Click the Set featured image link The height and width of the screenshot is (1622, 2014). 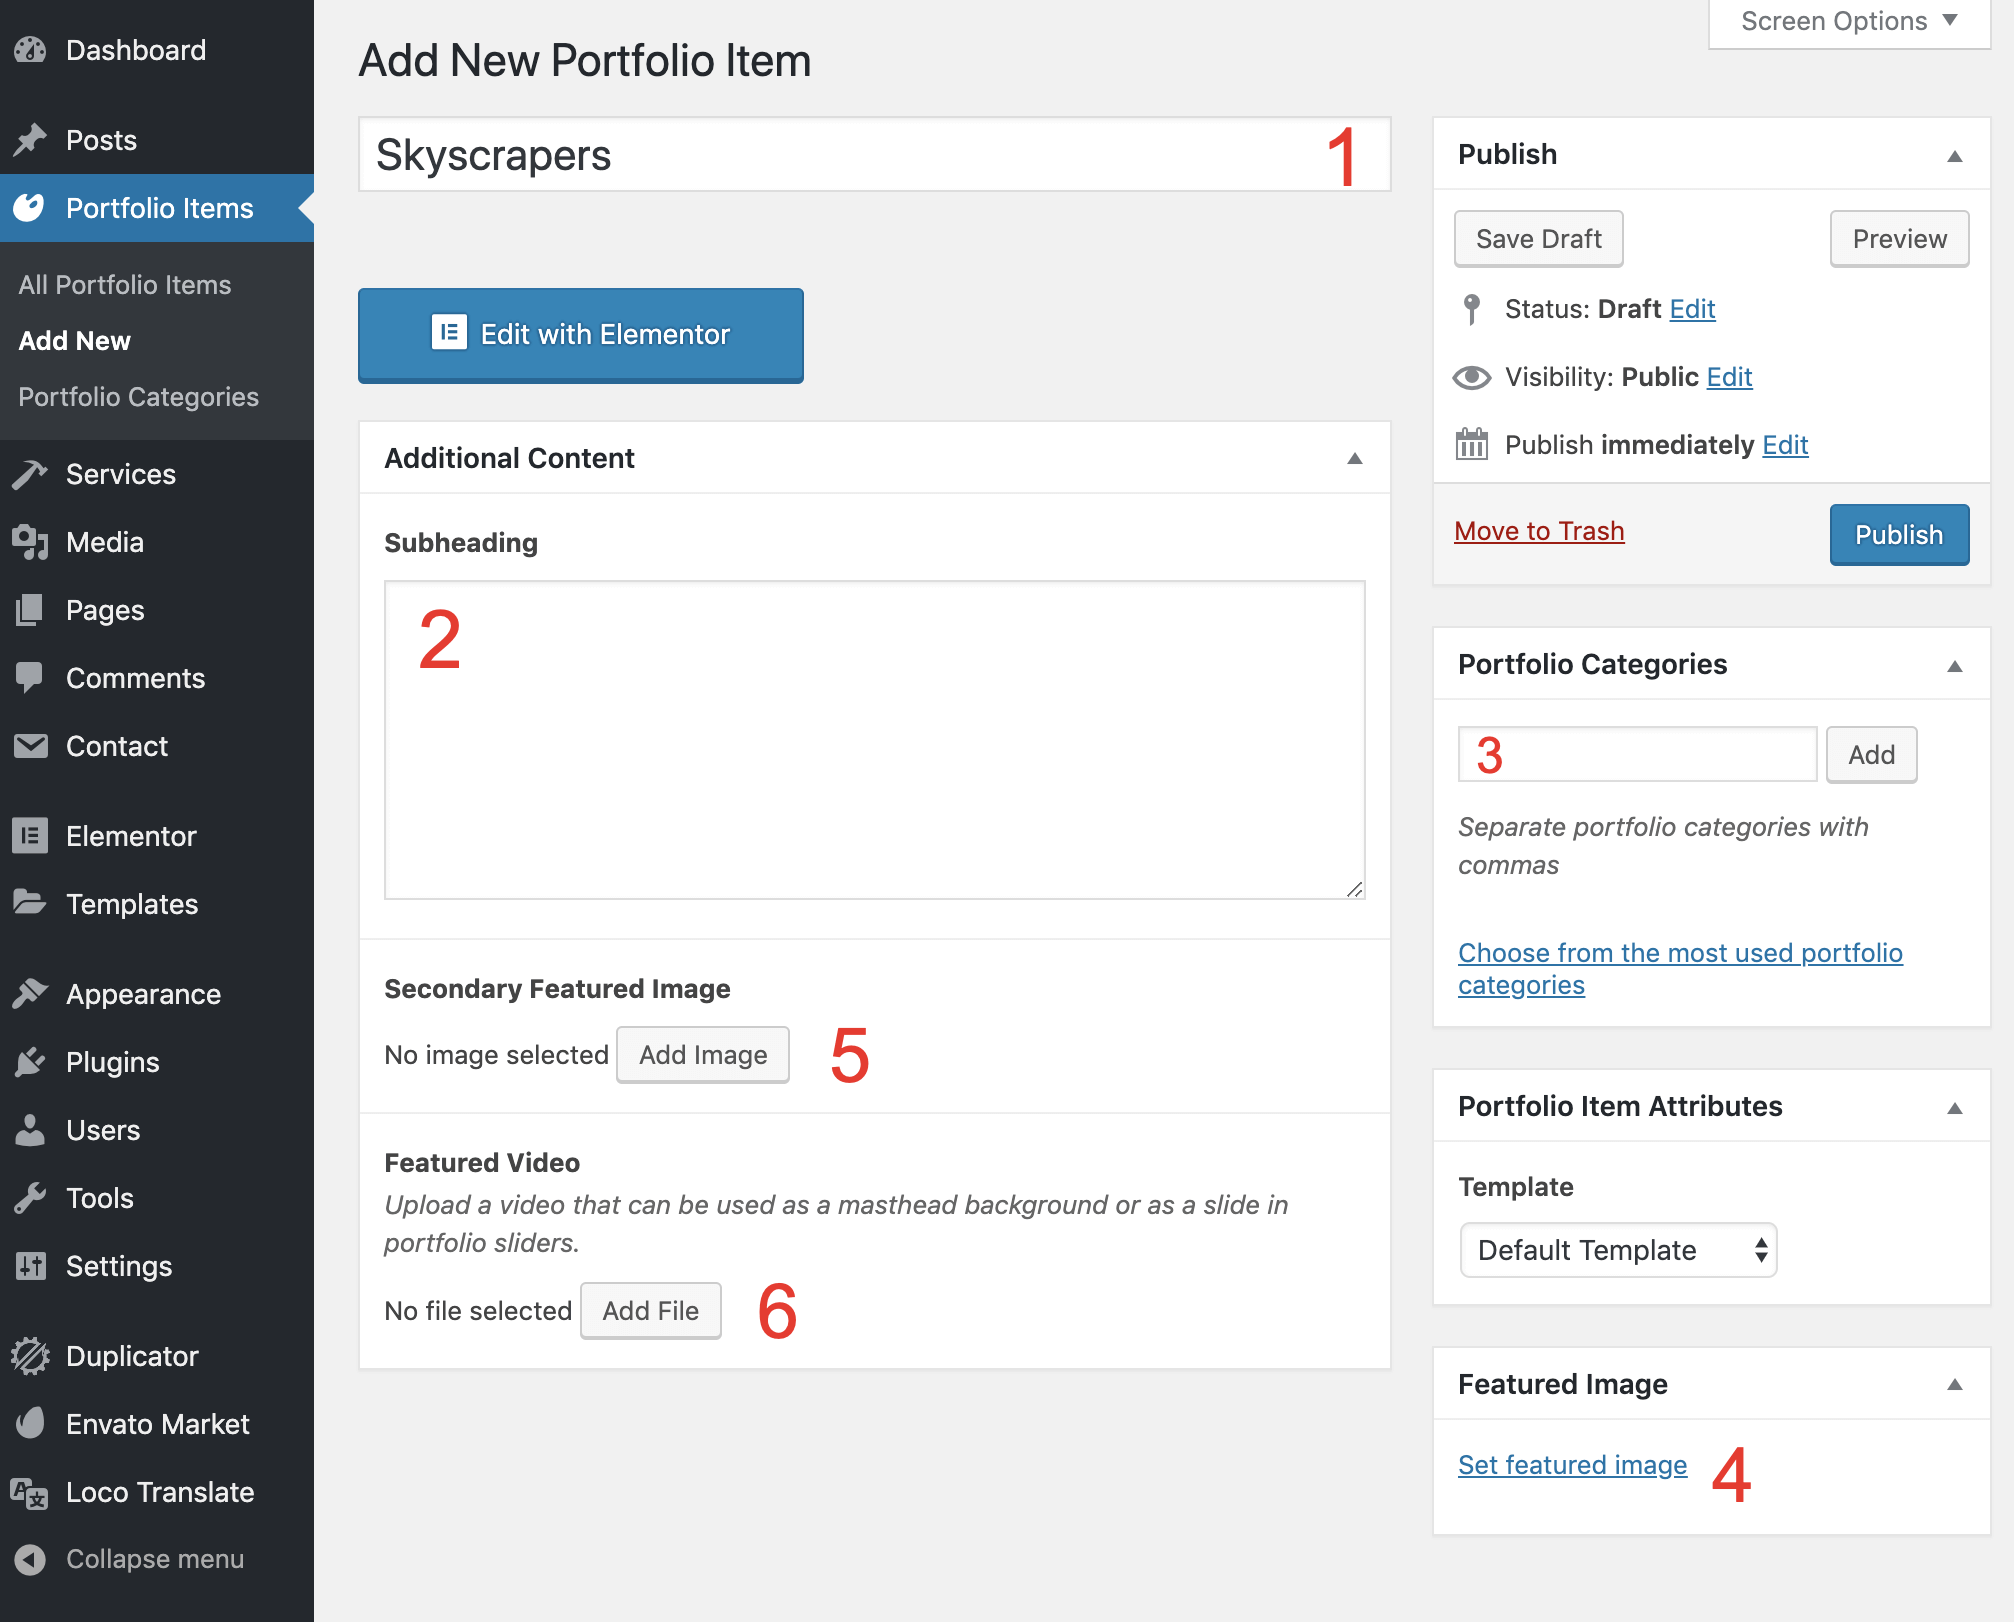click(1572, 1465)
